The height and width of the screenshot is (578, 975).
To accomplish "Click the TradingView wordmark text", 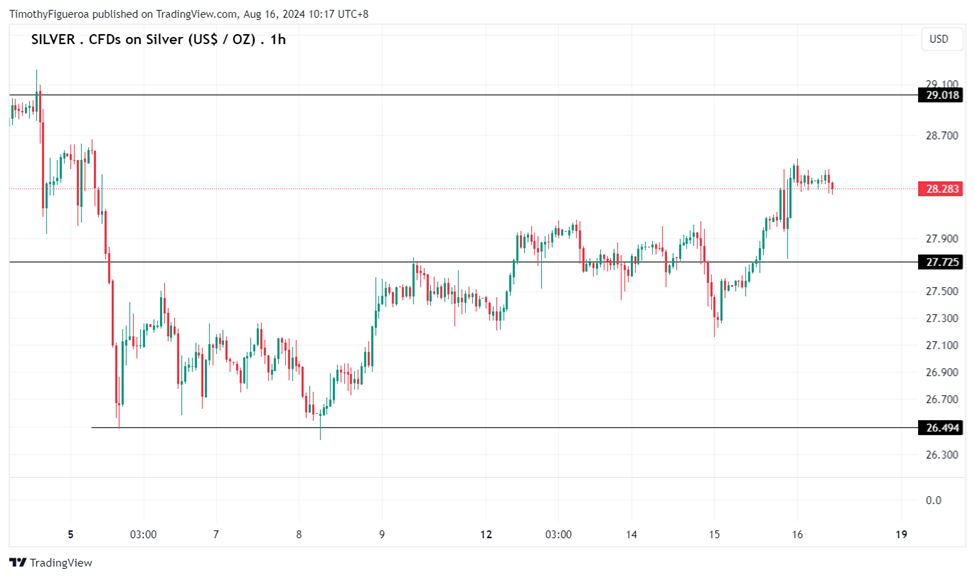I will pos(61,563).
